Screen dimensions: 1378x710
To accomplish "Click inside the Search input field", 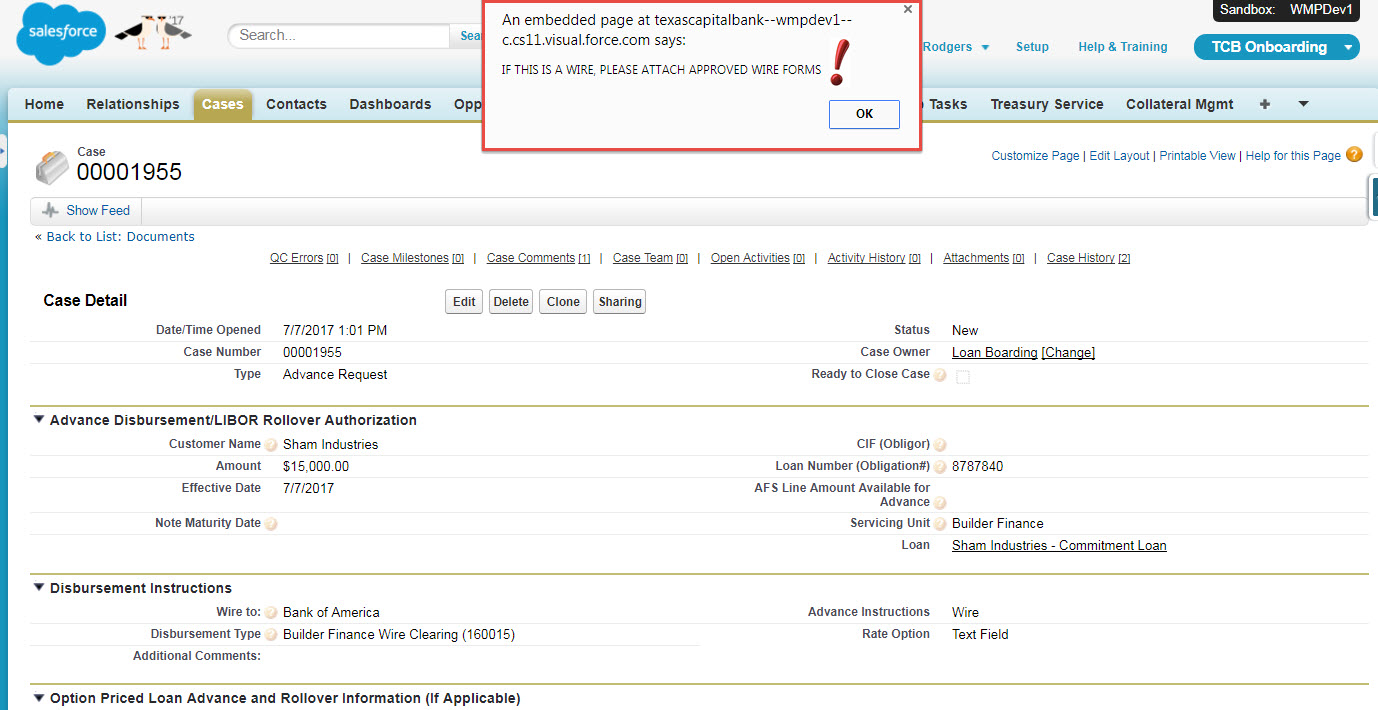I will click(341, 35).
